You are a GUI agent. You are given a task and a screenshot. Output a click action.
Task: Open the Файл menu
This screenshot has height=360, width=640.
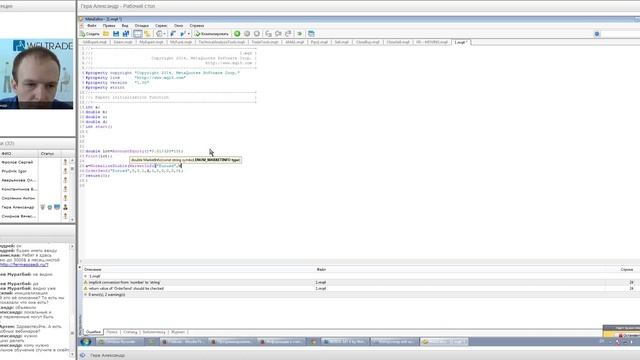91,26
